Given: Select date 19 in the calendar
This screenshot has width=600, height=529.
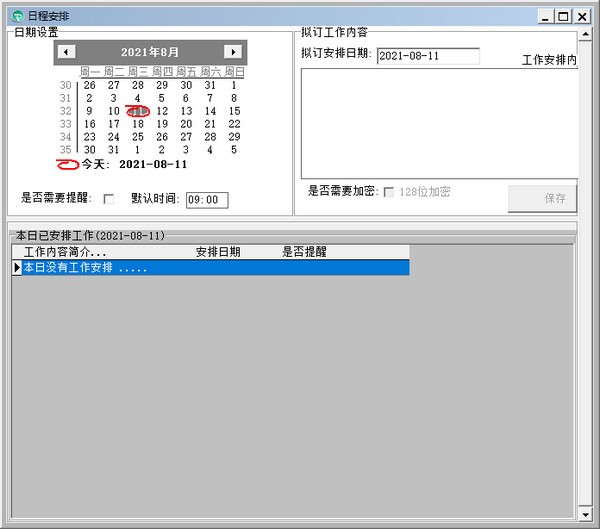Looking at the screenshot, I should (x=162, y=124).
